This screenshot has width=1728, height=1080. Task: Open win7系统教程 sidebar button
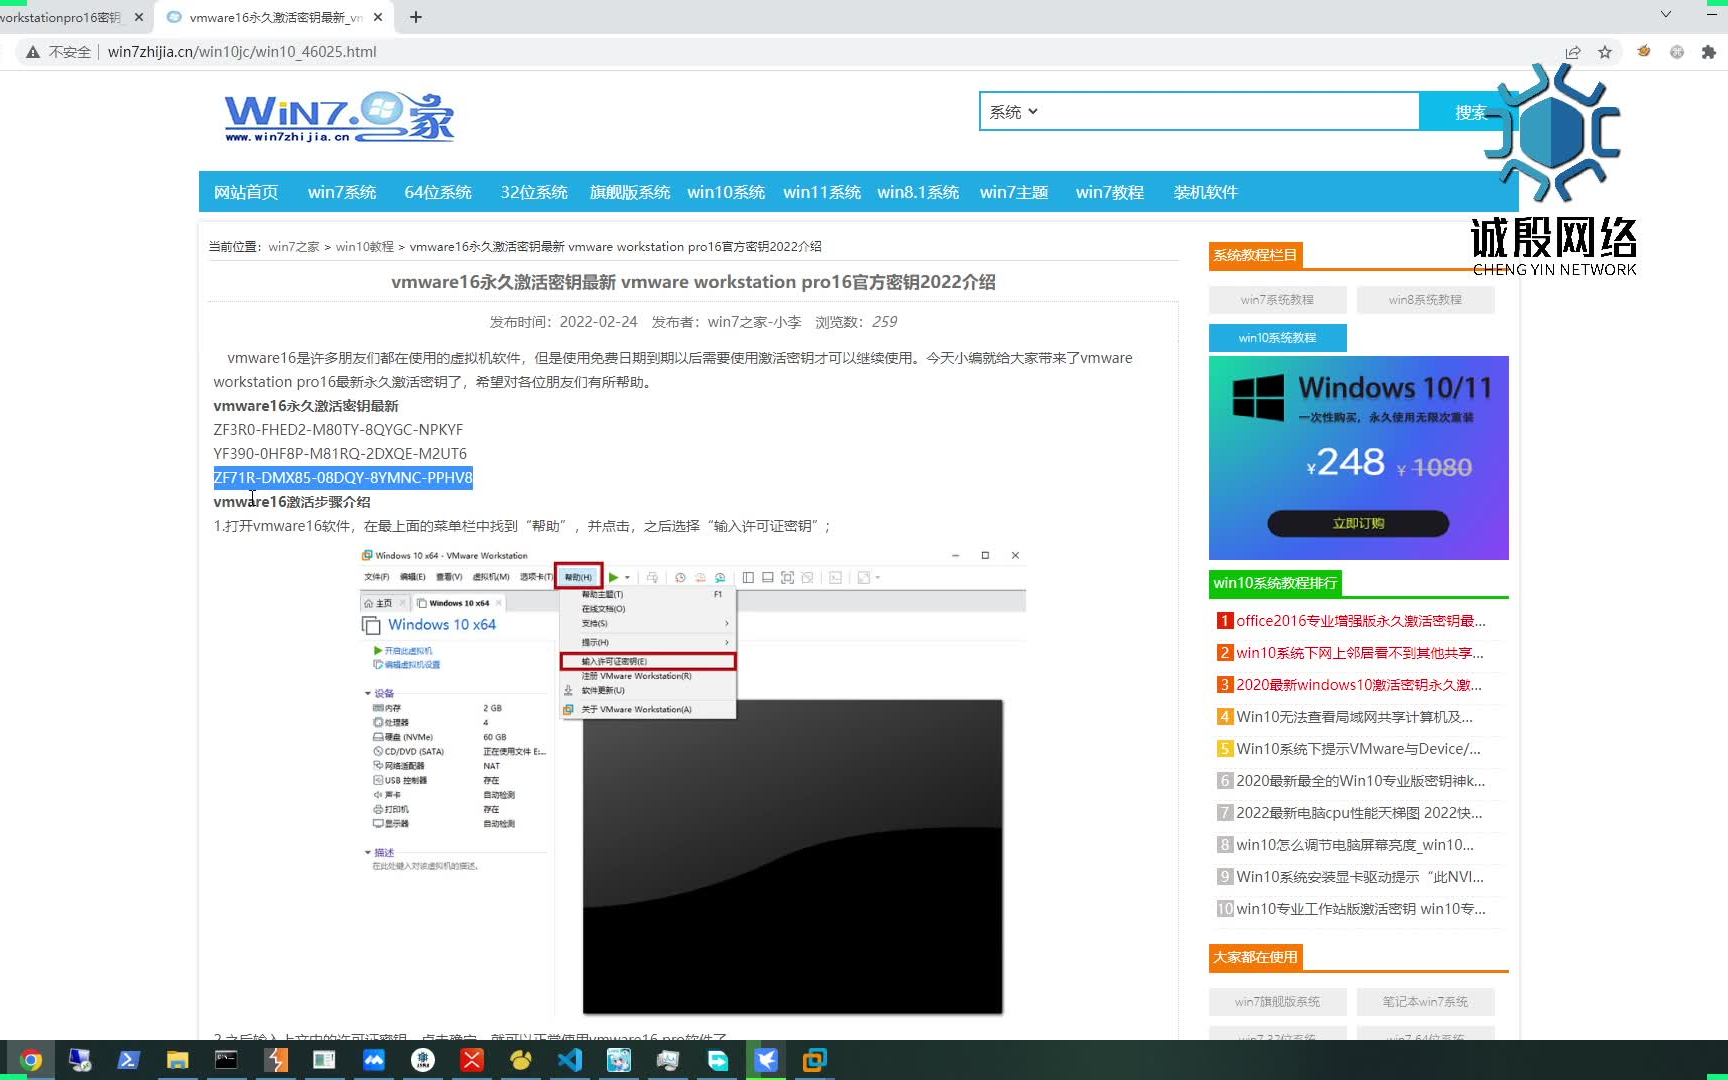point(1277,300)
